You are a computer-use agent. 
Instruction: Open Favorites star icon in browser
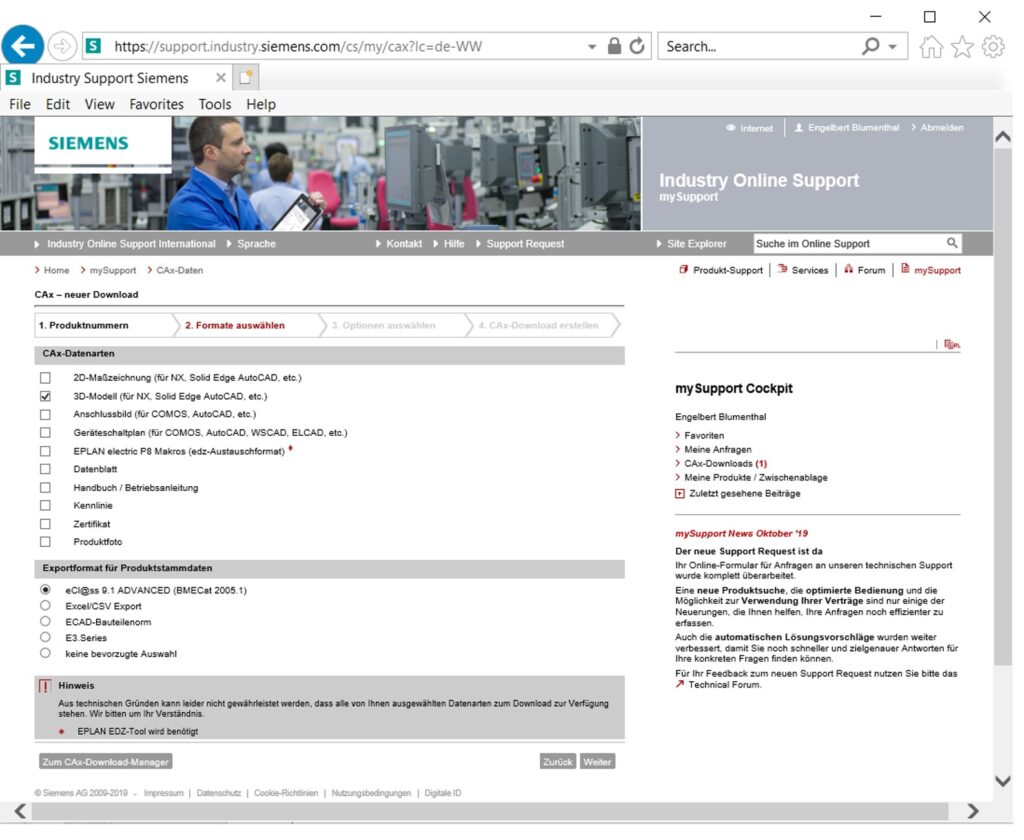click(x=962, y=46)
